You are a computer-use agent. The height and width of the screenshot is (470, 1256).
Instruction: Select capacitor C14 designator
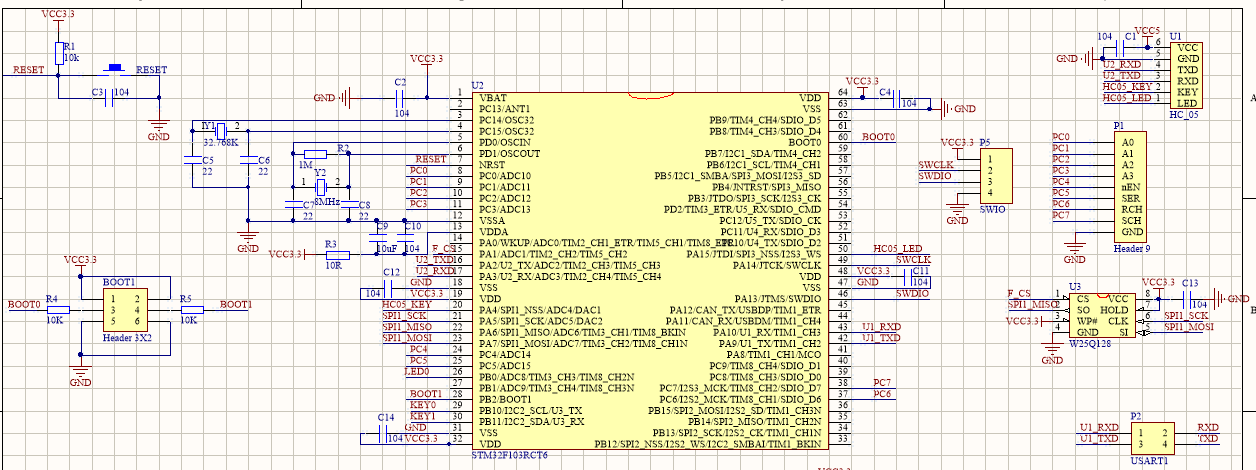click(x=385, y=417)
